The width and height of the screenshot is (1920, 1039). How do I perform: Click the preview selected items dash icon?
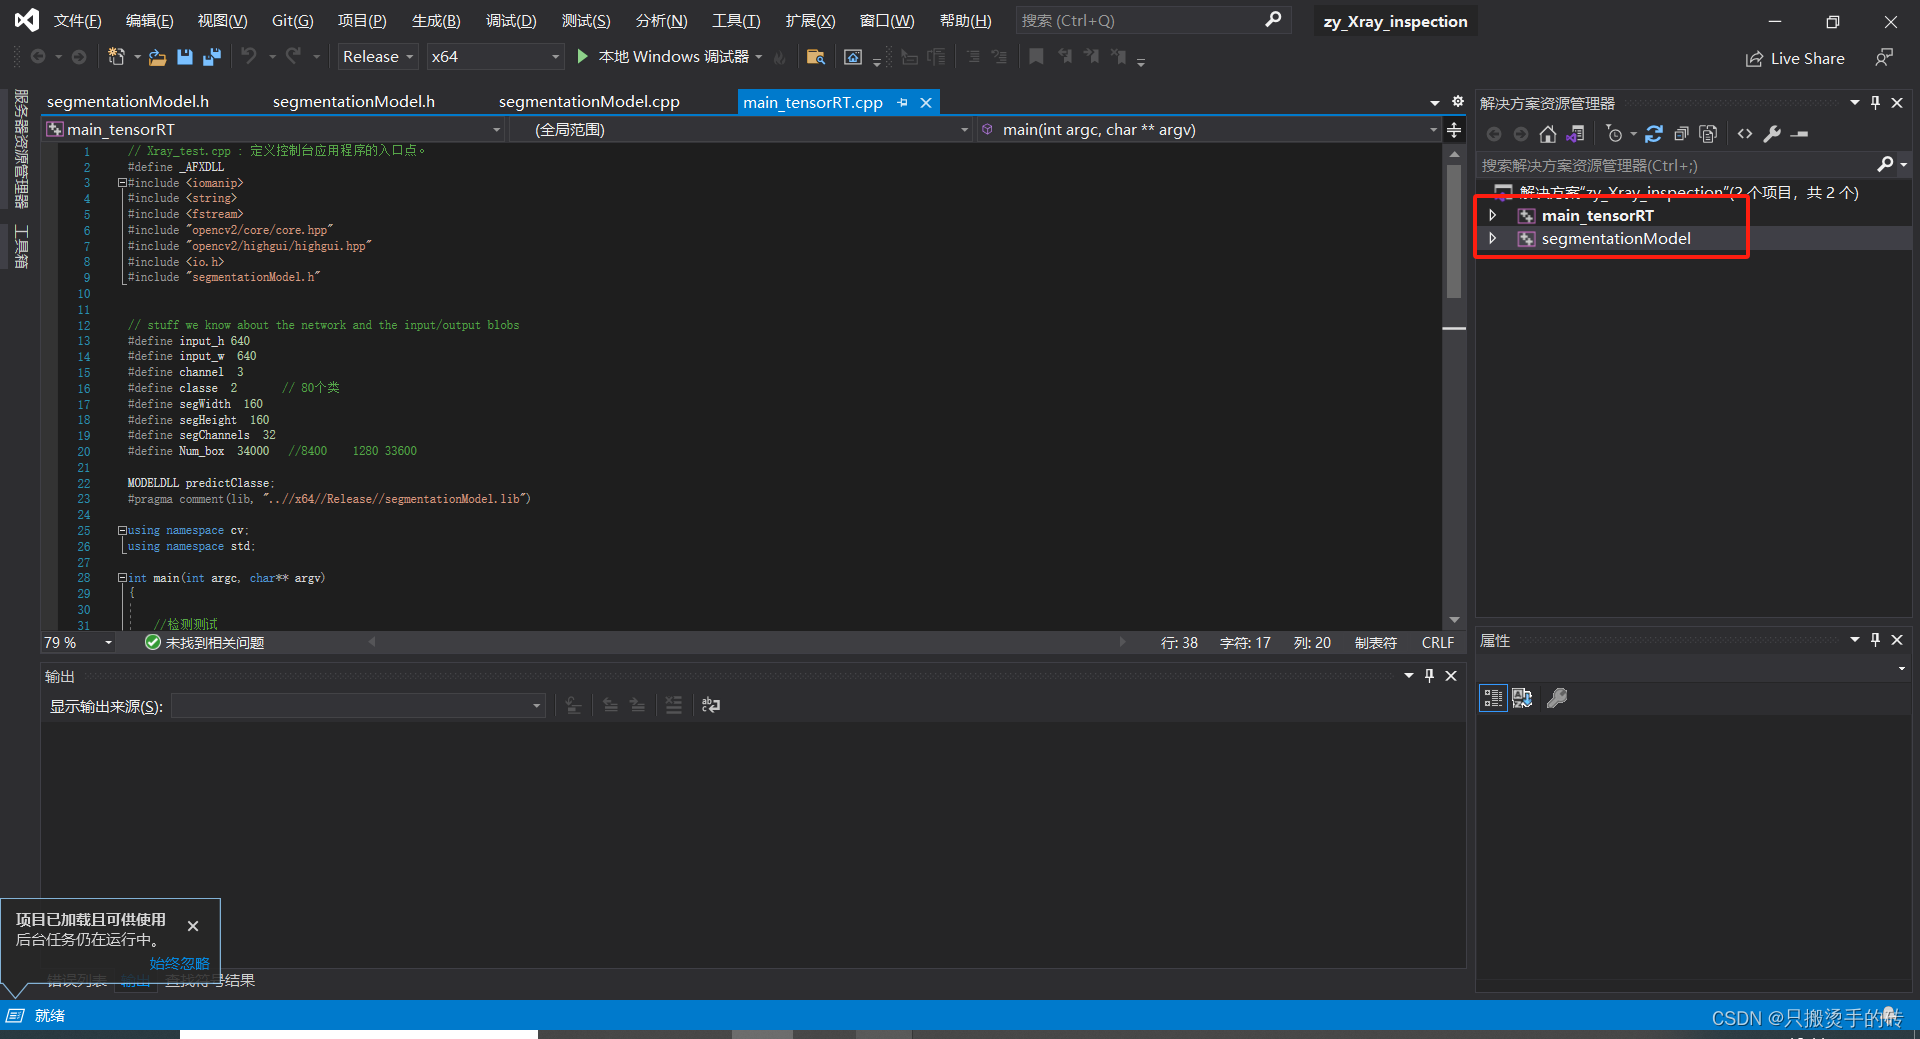coord(1800,134)
